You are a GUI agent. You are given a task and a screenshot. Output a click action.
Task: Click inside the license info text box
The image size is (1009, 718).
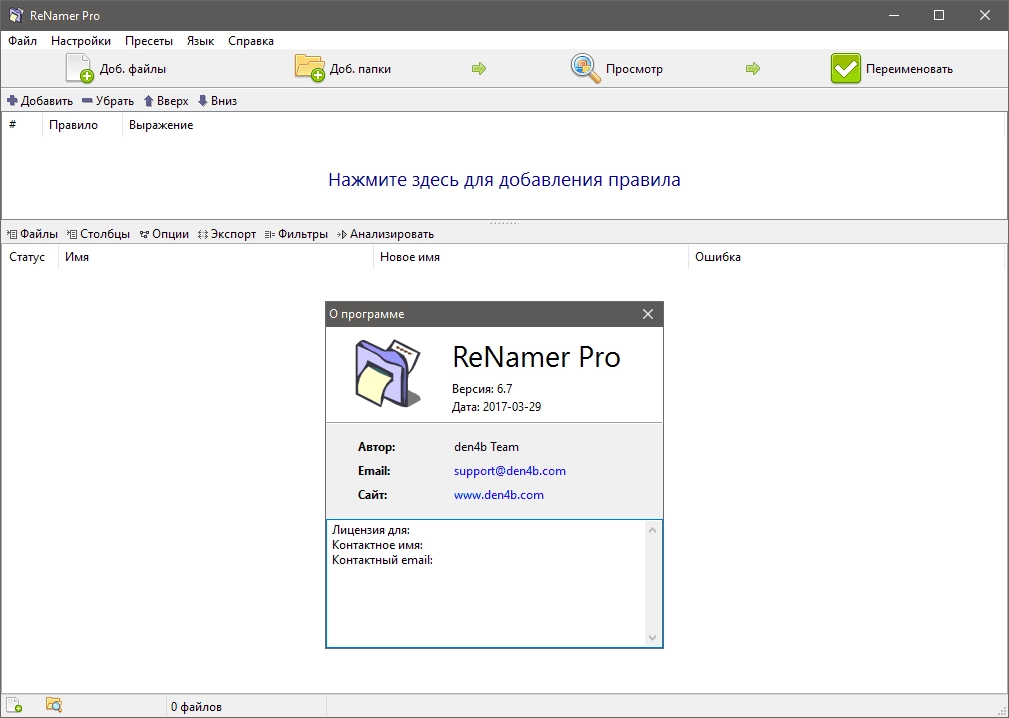(486, 584)
